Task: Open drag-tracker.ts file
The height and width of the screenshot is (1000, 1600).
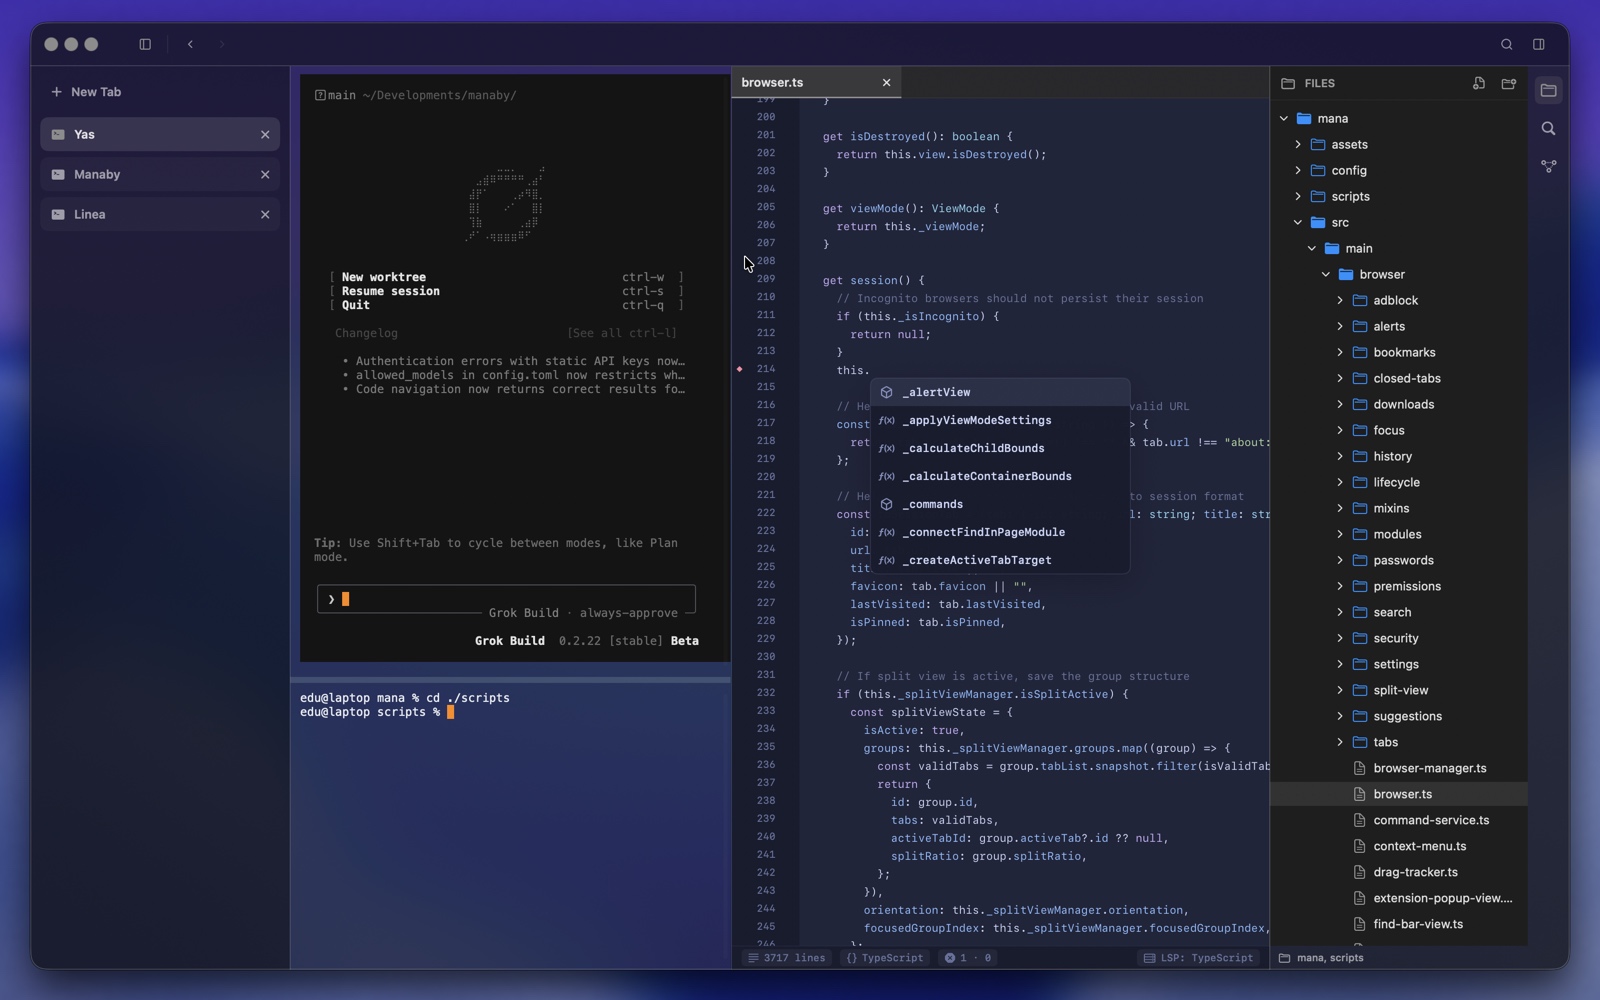Action: pyautogui.click(x=1399, y=872)
